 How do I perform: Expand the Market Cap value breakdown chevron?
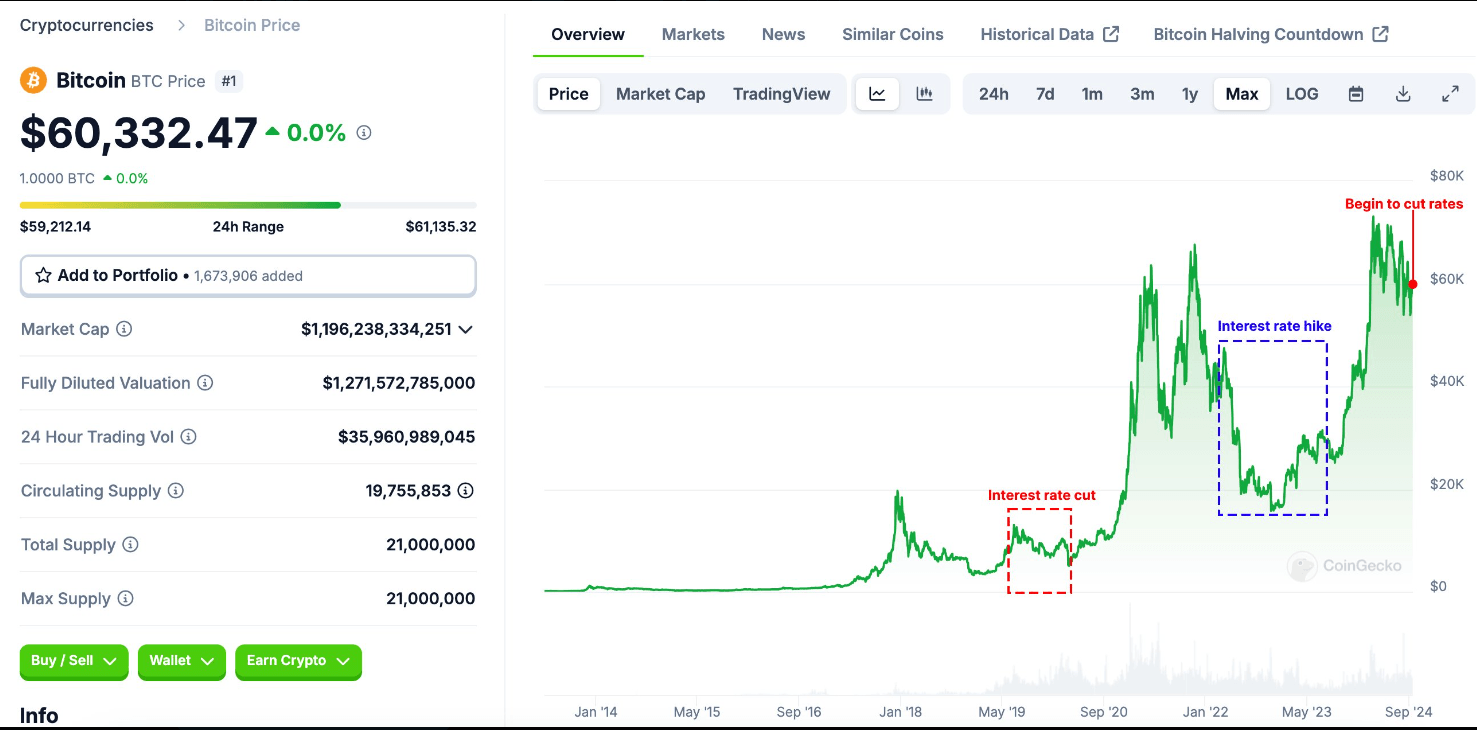point(466,329)
